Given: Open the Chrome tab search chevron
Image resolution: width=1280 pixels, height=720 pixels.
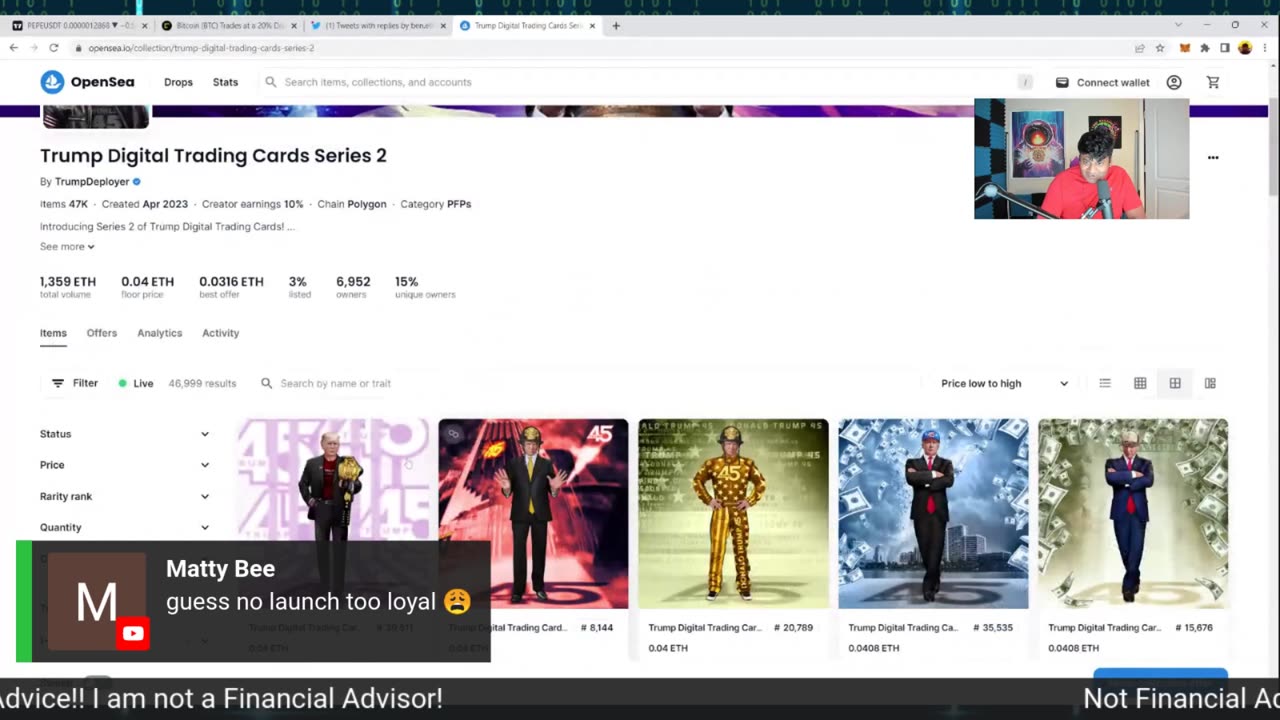Looking at the screenshot, I should pyautogui.click(x=1178, y=25).
